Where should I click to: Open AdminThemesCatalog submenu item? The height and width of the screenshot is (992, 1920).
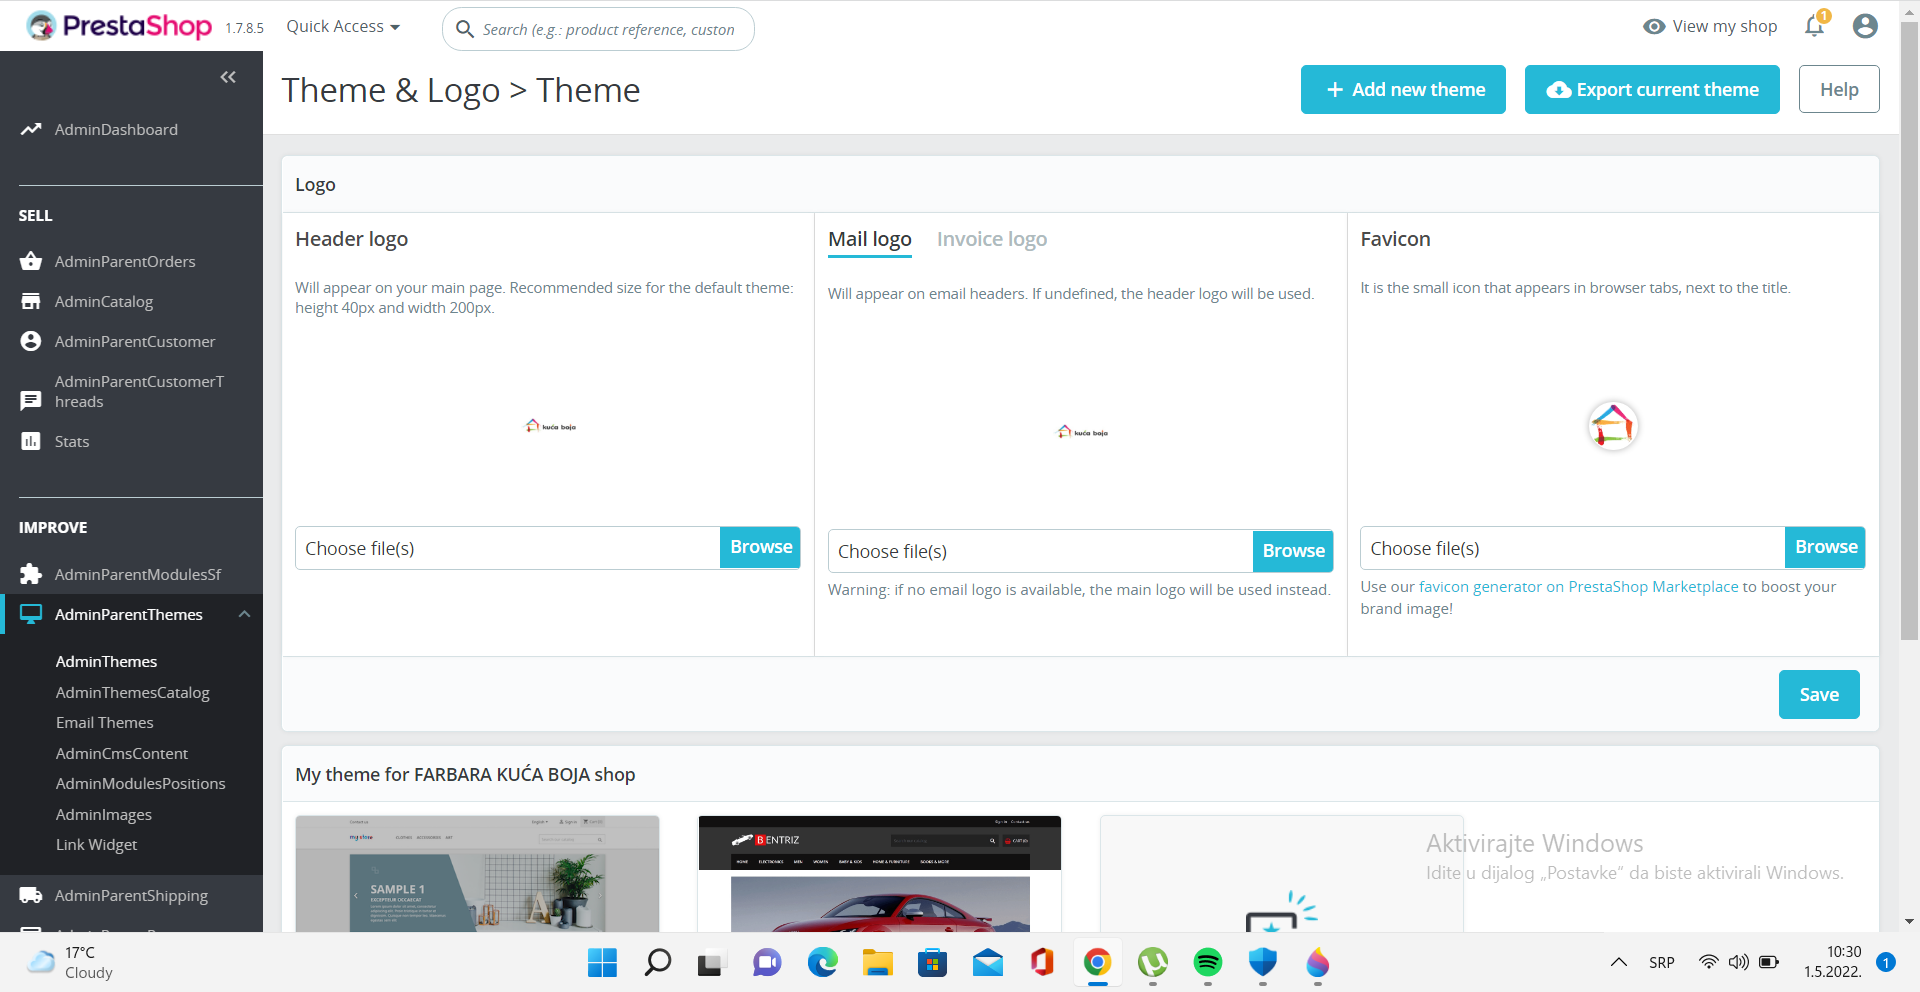[133, 692]
